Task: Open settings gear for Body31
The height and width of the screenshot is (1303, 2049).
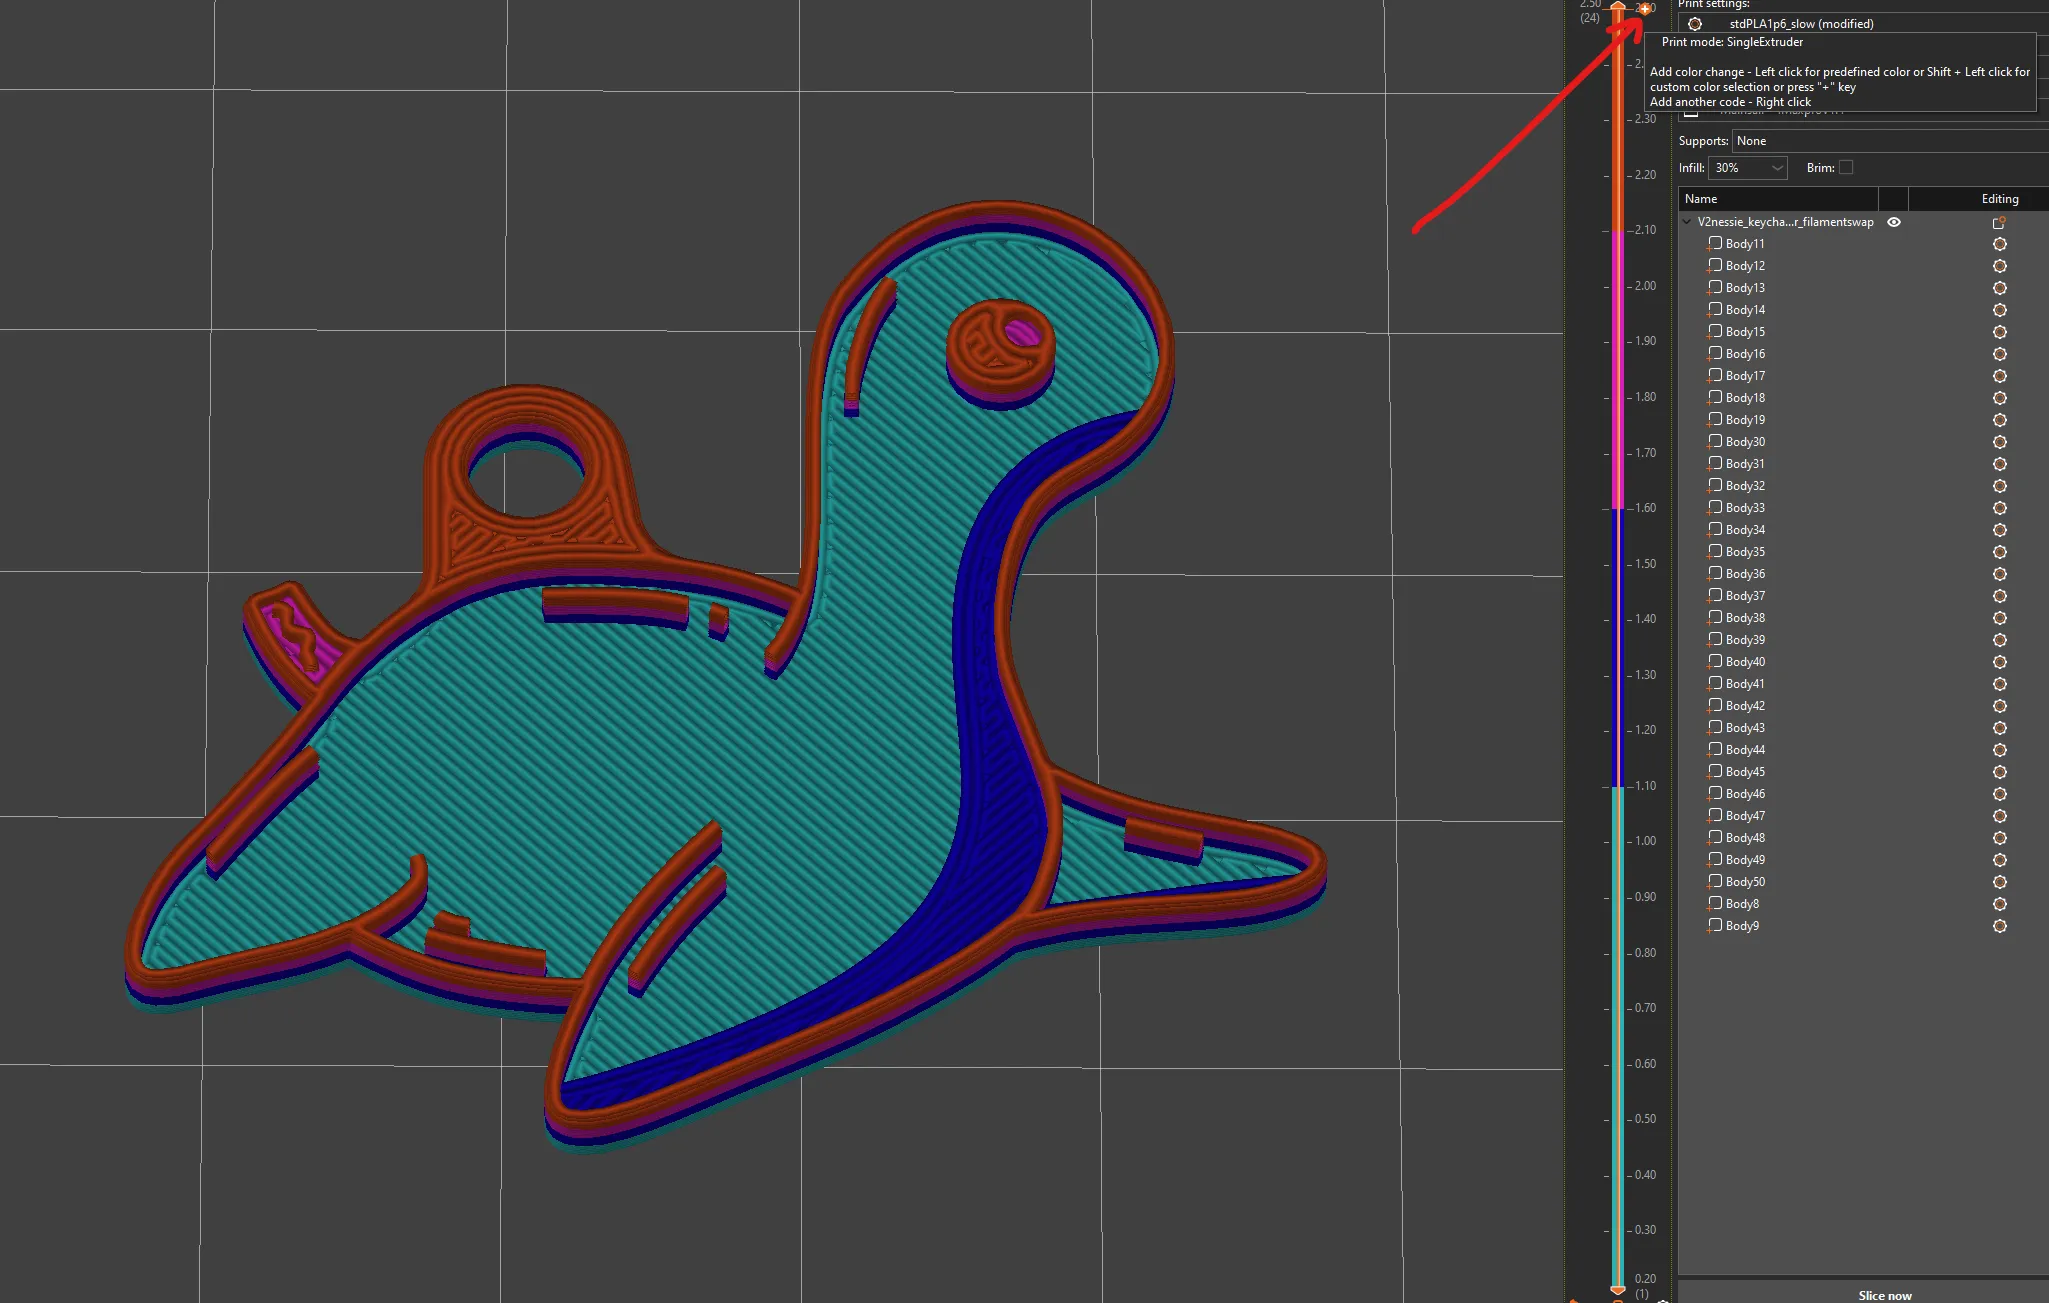Action: (2000, 464)
